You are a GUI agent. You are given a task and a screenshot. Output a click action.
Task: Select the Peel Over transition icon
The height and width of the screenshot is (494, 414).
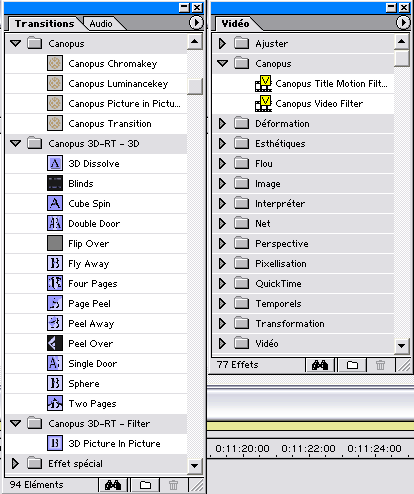pos(55,343)
